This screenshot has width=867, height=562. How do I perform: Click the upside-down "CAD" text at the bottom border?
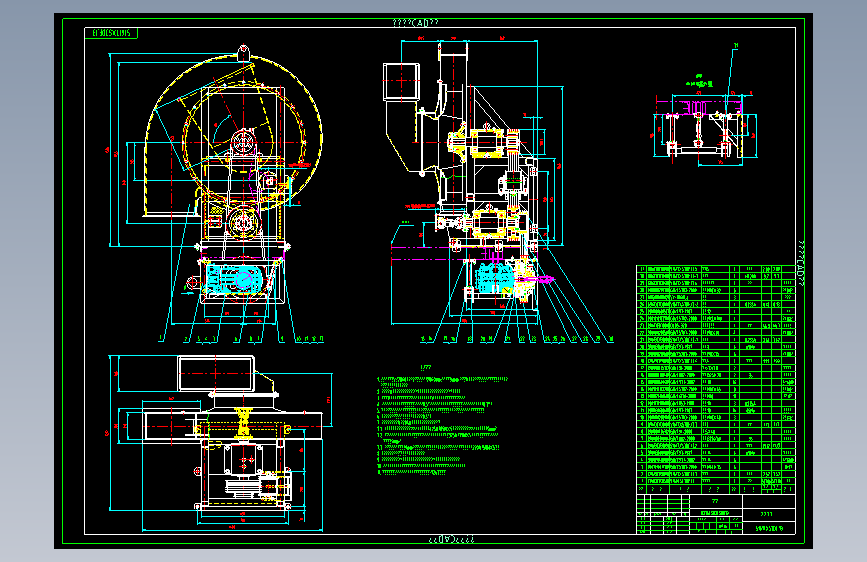click(452, 539)
